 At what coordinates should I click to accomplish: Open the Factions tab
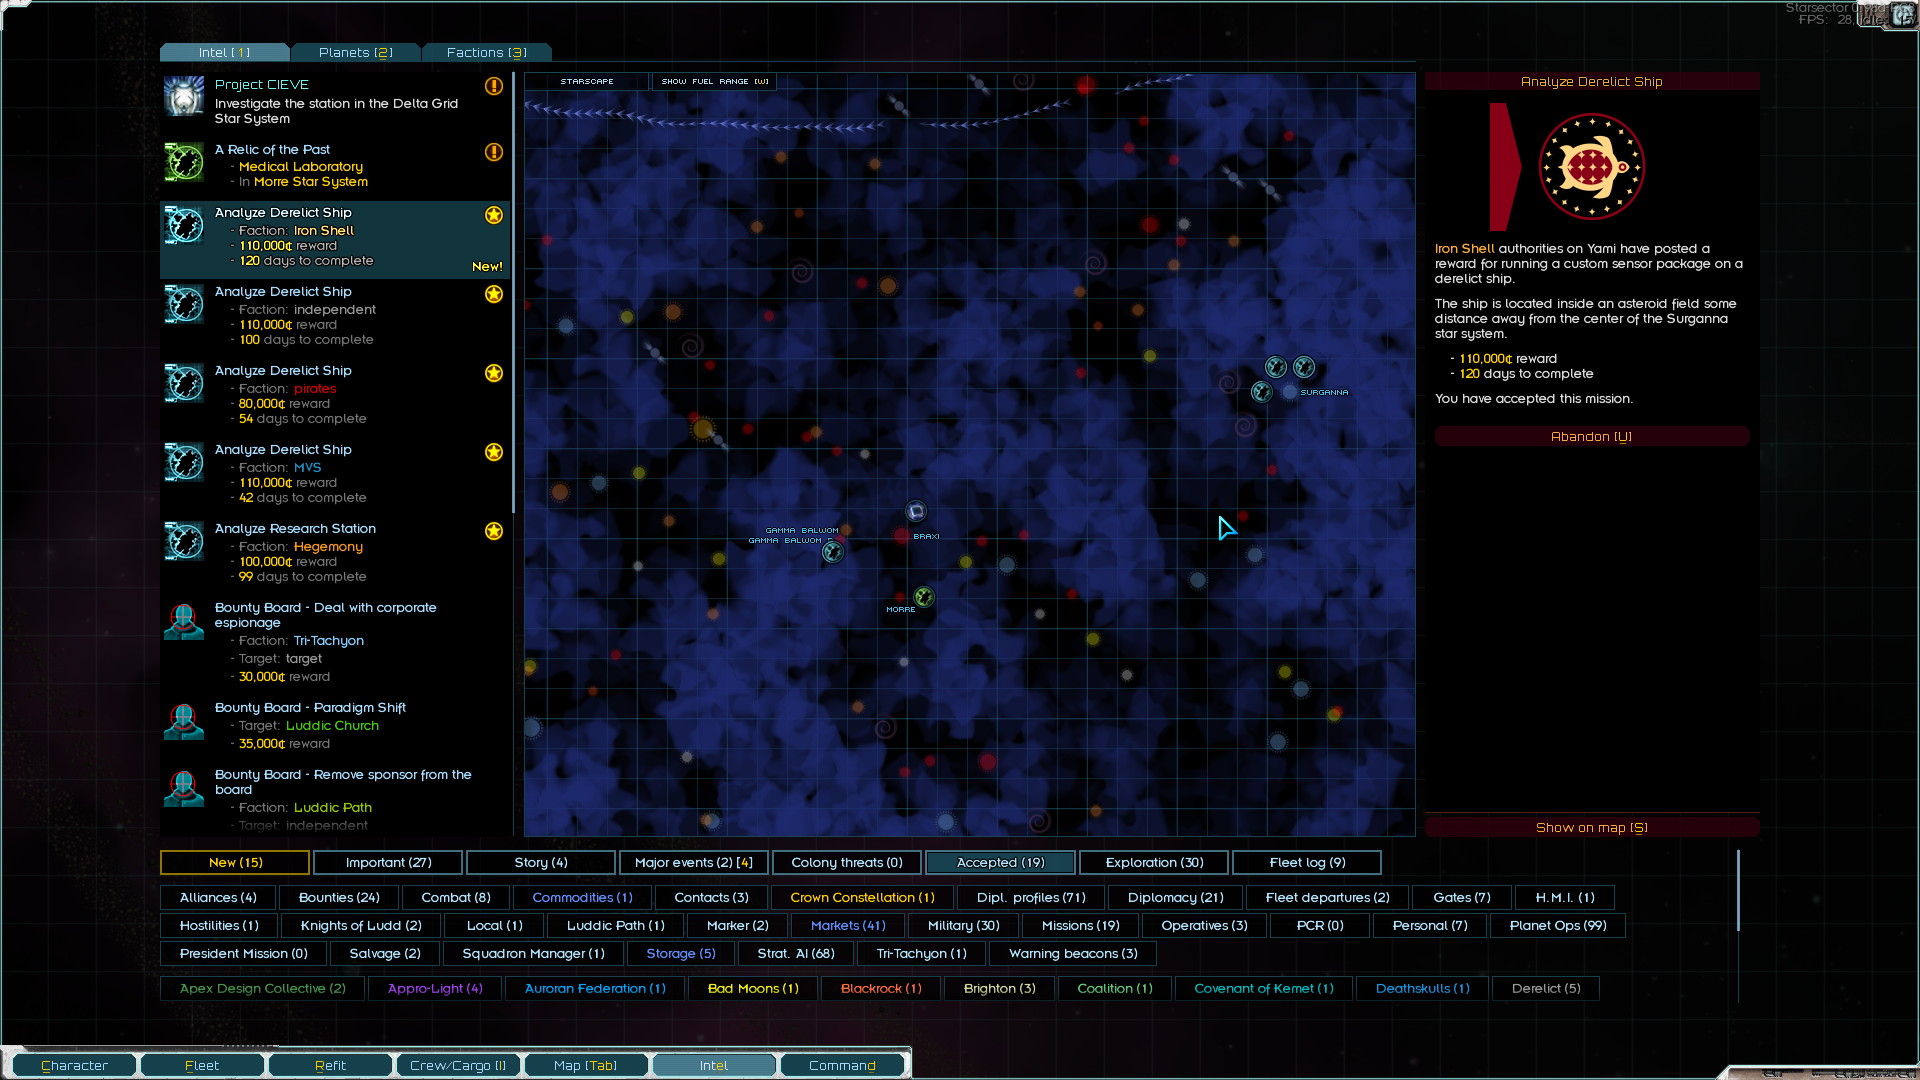coord(486,52)
